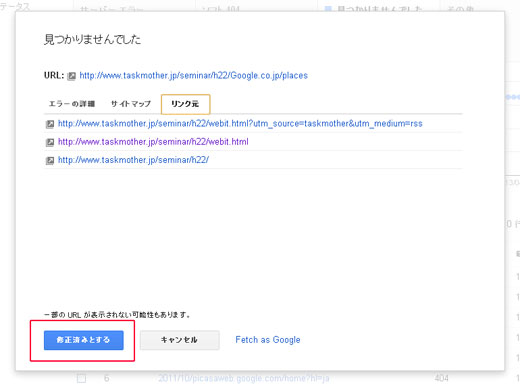Open the Google.co.jp/places URL link

[193, 76]
